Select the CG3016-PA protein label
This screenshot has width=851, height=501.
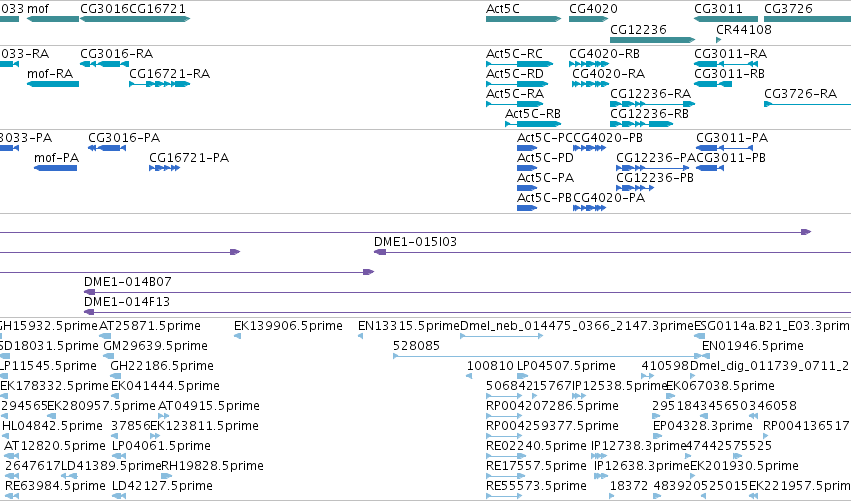pos(124,138)
